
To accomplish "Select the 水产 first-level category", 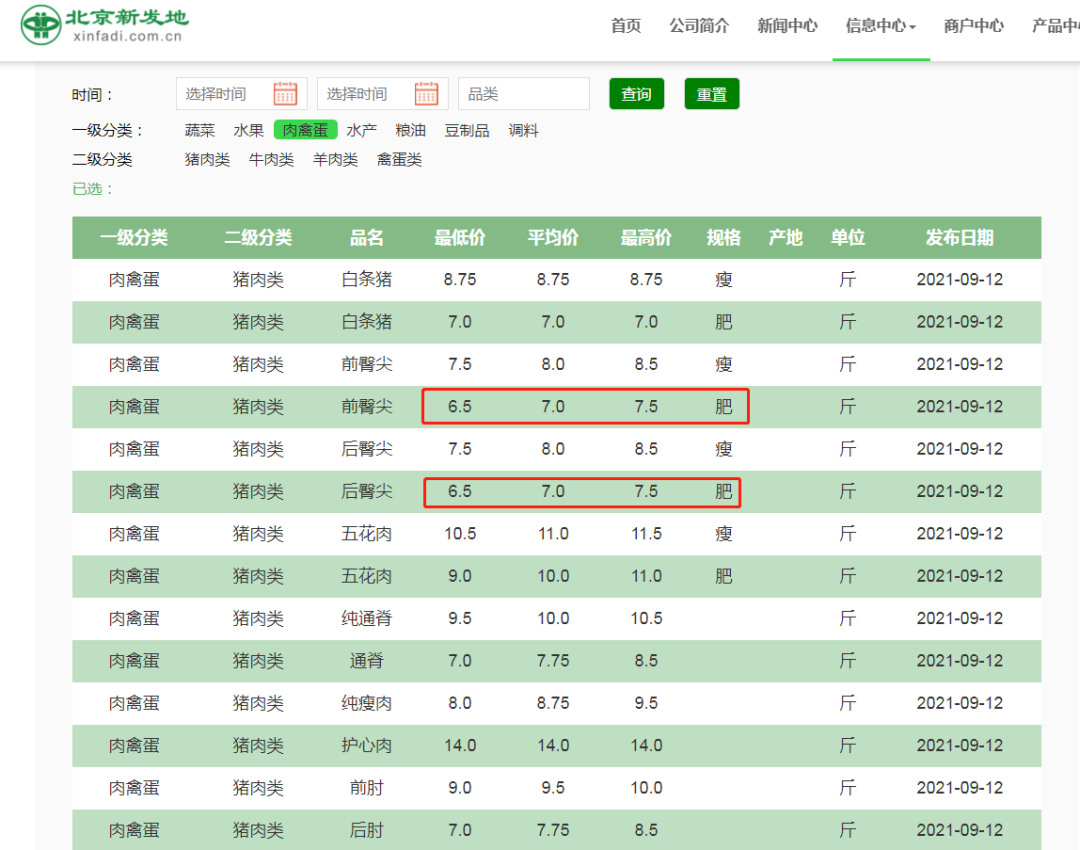I will coord(362,130).
